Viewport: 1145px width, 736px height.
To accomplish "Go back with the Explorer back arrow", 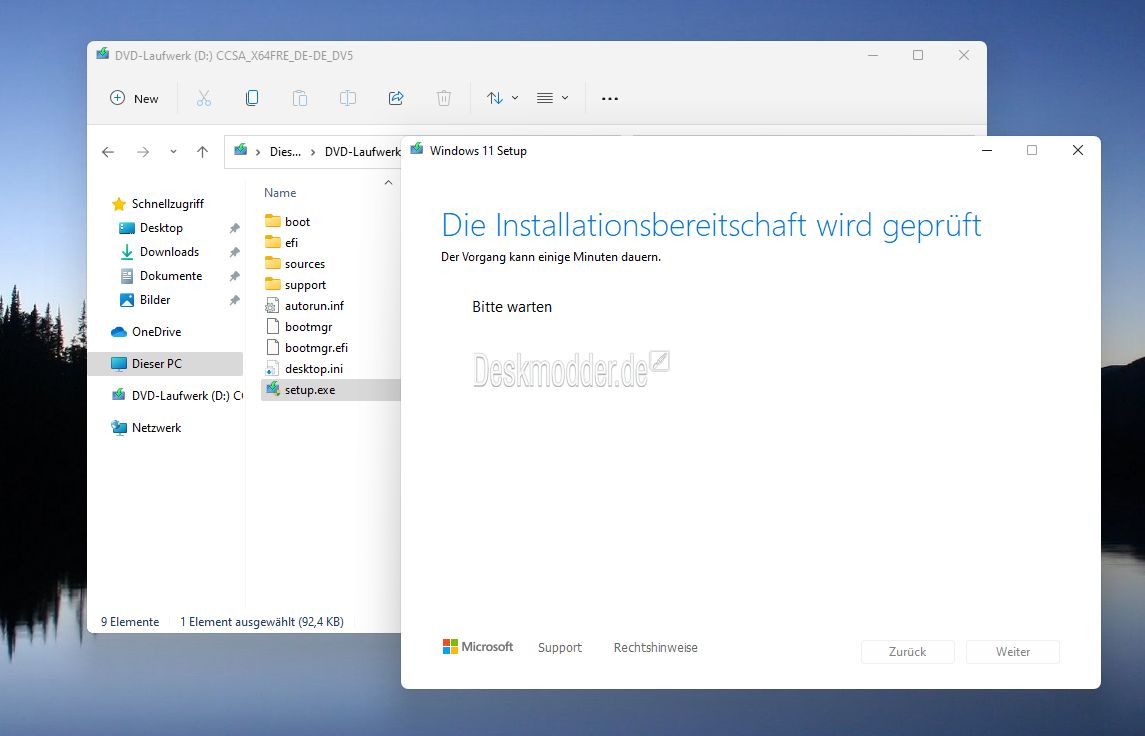I will (108, 152).
